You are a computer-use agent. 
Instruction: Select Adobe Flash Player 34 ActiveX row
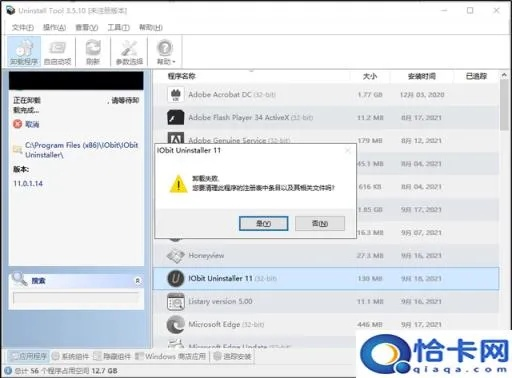click(x=326, y=118)
